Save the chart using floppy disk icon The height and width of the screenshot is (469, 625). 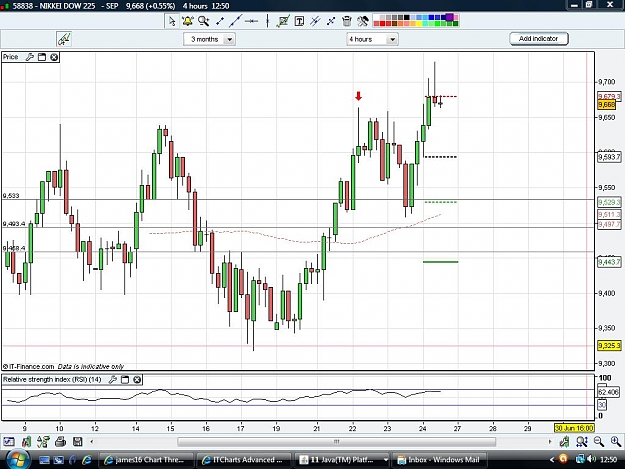pos(78,442)
